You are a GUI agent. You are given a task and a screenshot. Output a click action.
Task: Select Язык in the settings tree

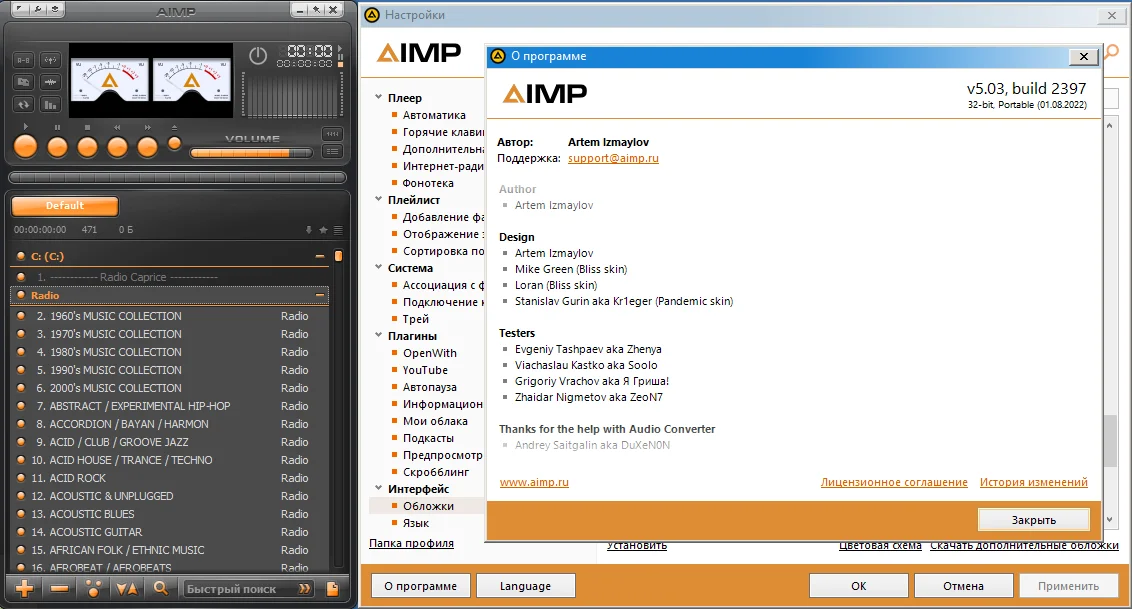[x=416, y=523]
